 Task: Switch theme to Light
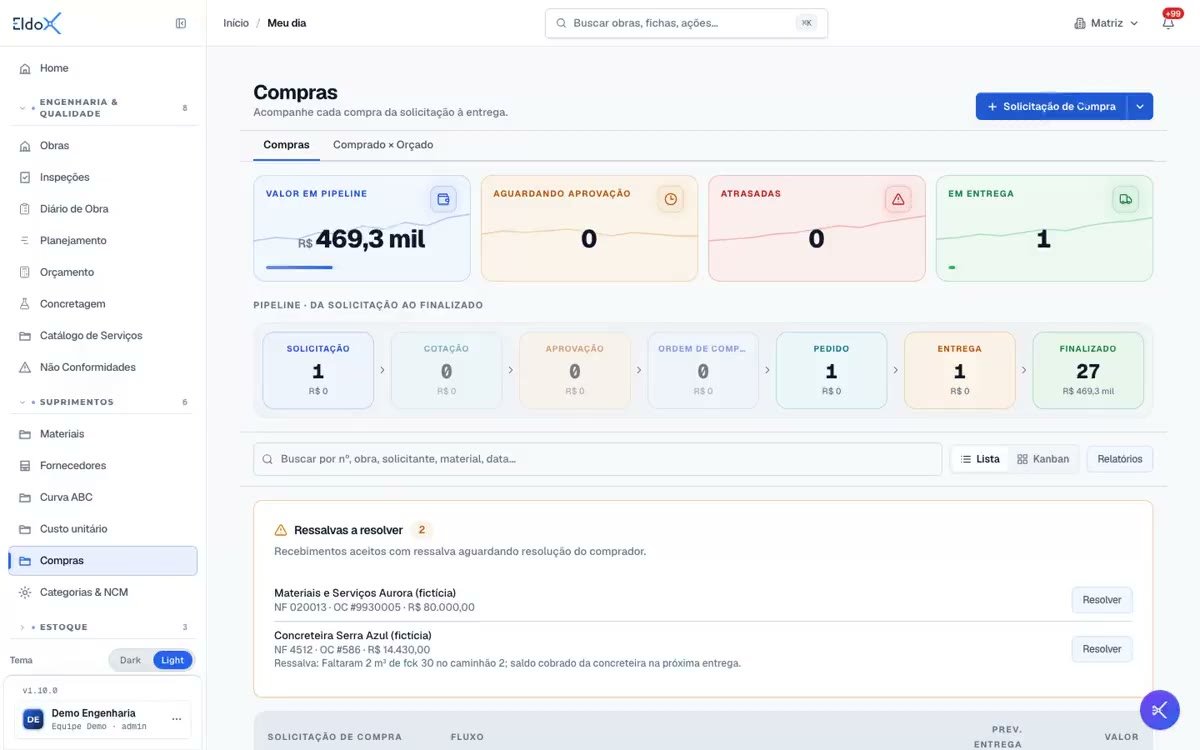173,660
